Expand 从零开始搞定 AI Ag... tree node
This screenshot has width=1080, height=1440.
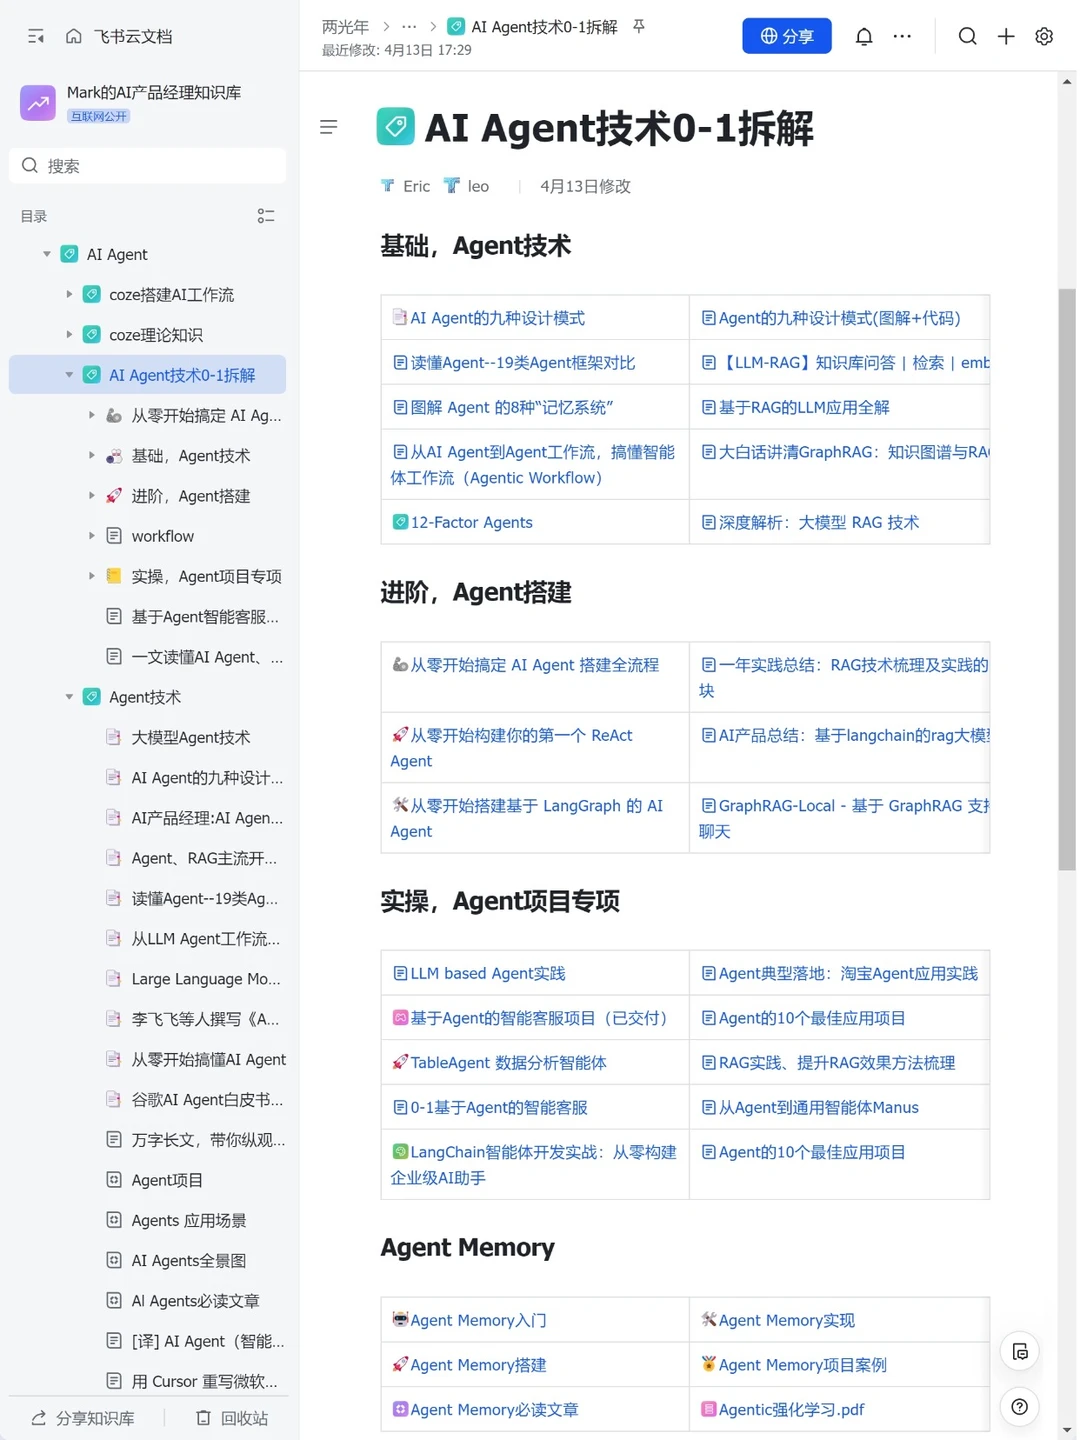pyautogui.click(x=91, y=415)
